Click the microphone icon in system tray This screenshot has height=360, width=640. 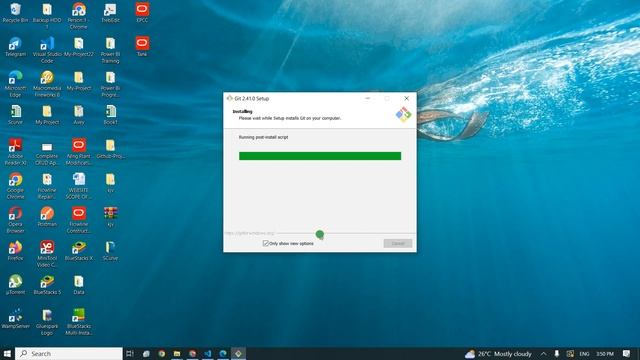(556, 354)
